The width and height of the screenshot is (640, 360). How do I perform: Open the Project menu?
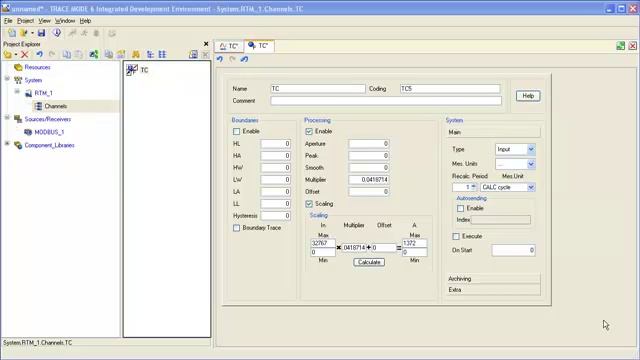pyautogui.click(x=25, y=21)
